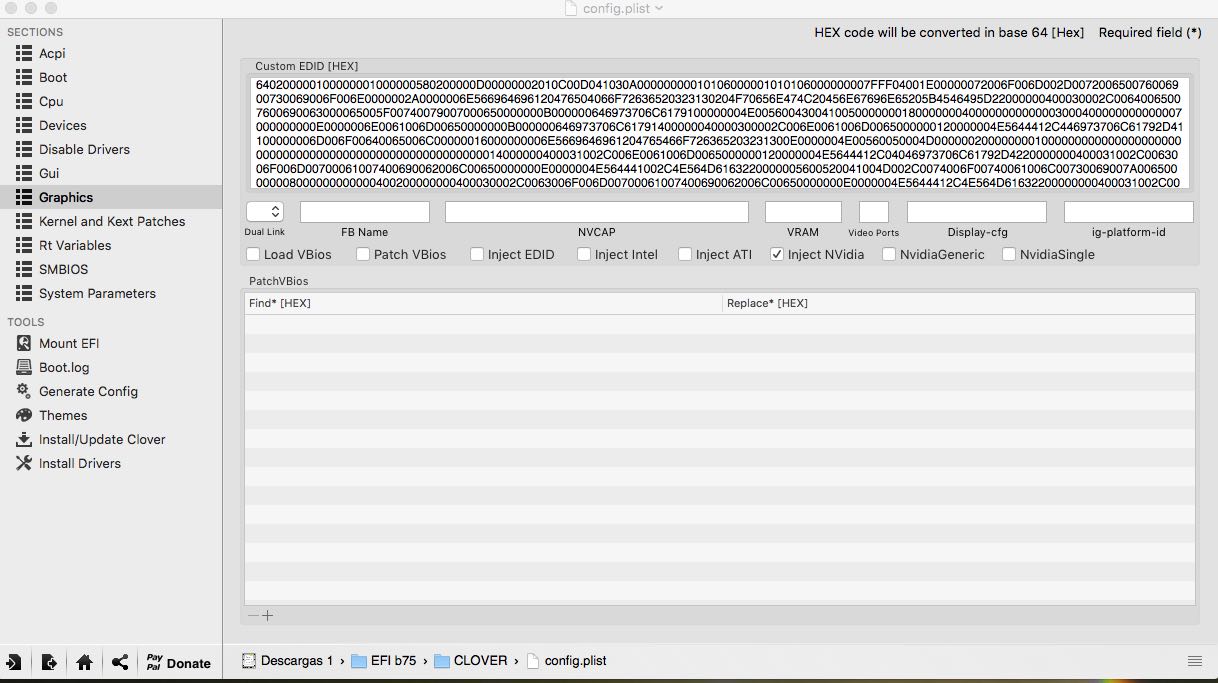Screen dimensions: 1218x683
Task: Open Descargas 1 in the path bar
Action: pyautogui.click(x=288, y=661)
